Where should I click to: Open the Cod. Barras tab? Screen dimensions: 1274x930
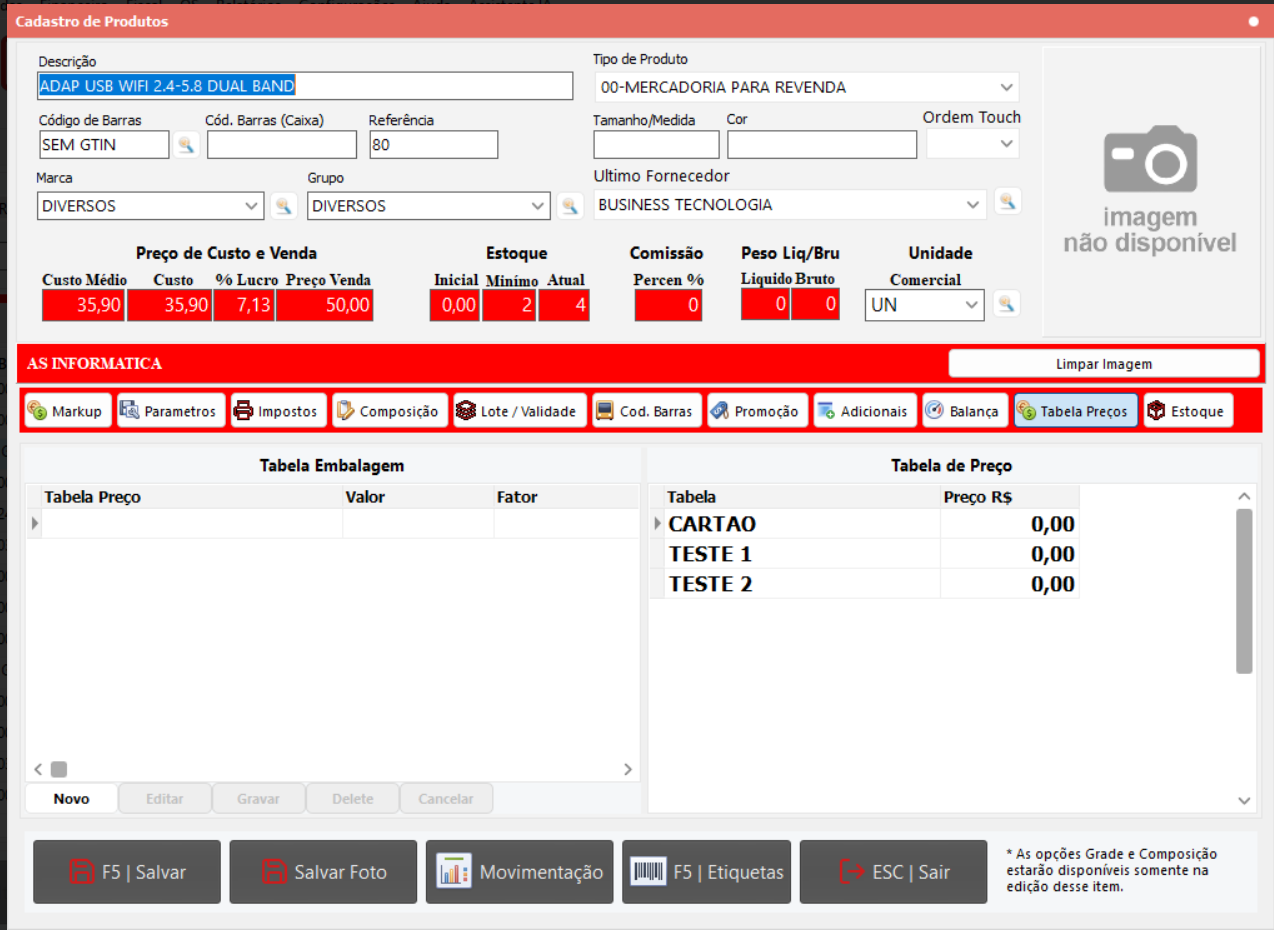tap(645, 411)
